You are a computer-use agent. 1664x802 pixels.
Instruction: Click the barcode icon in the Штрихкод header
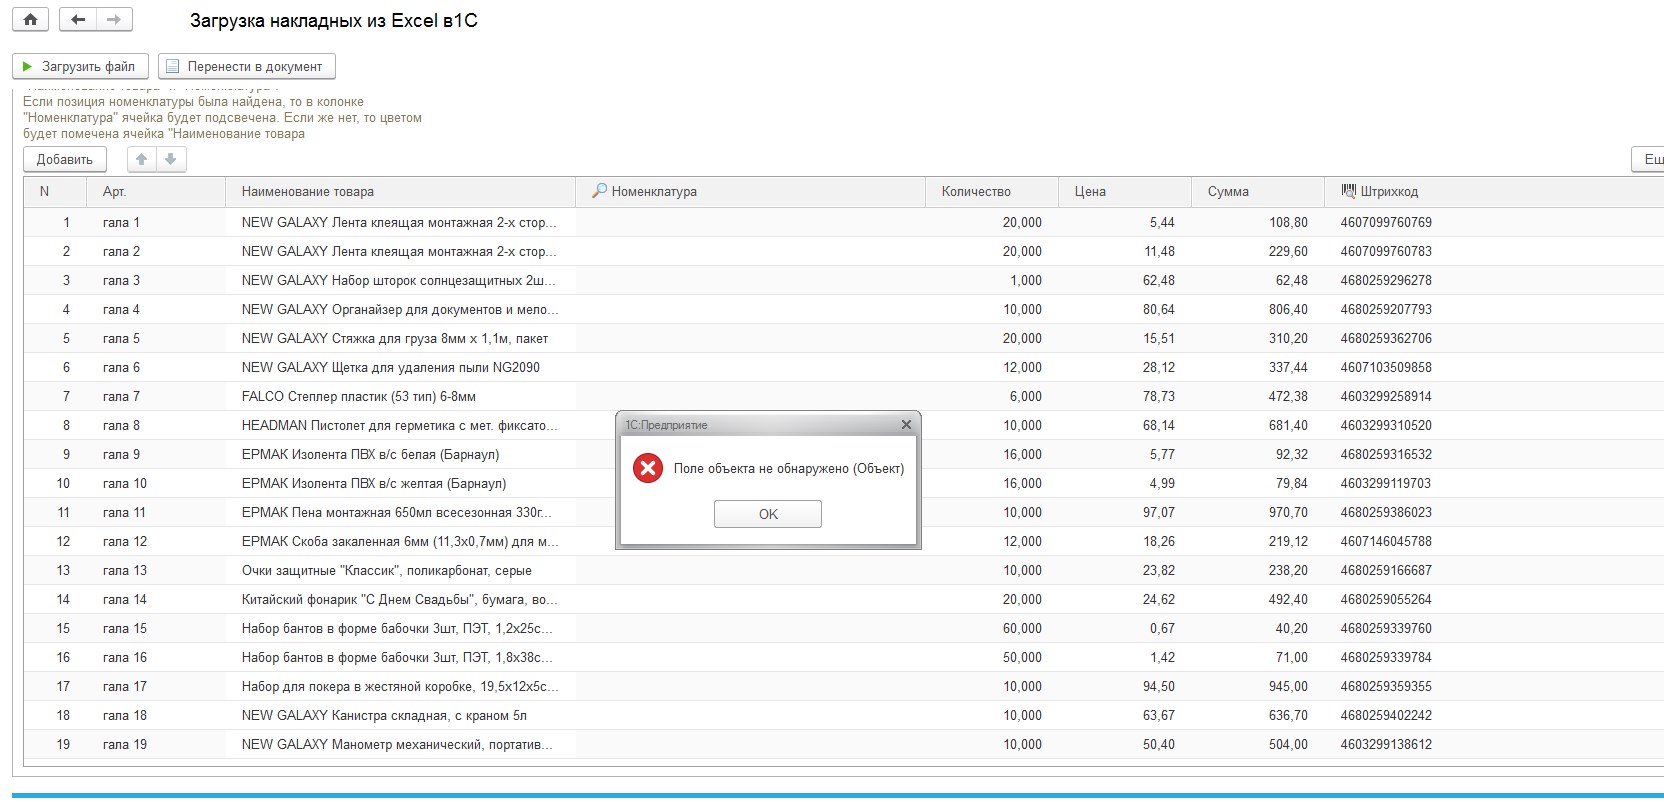pyautogui.click(x=1348, y=190)
